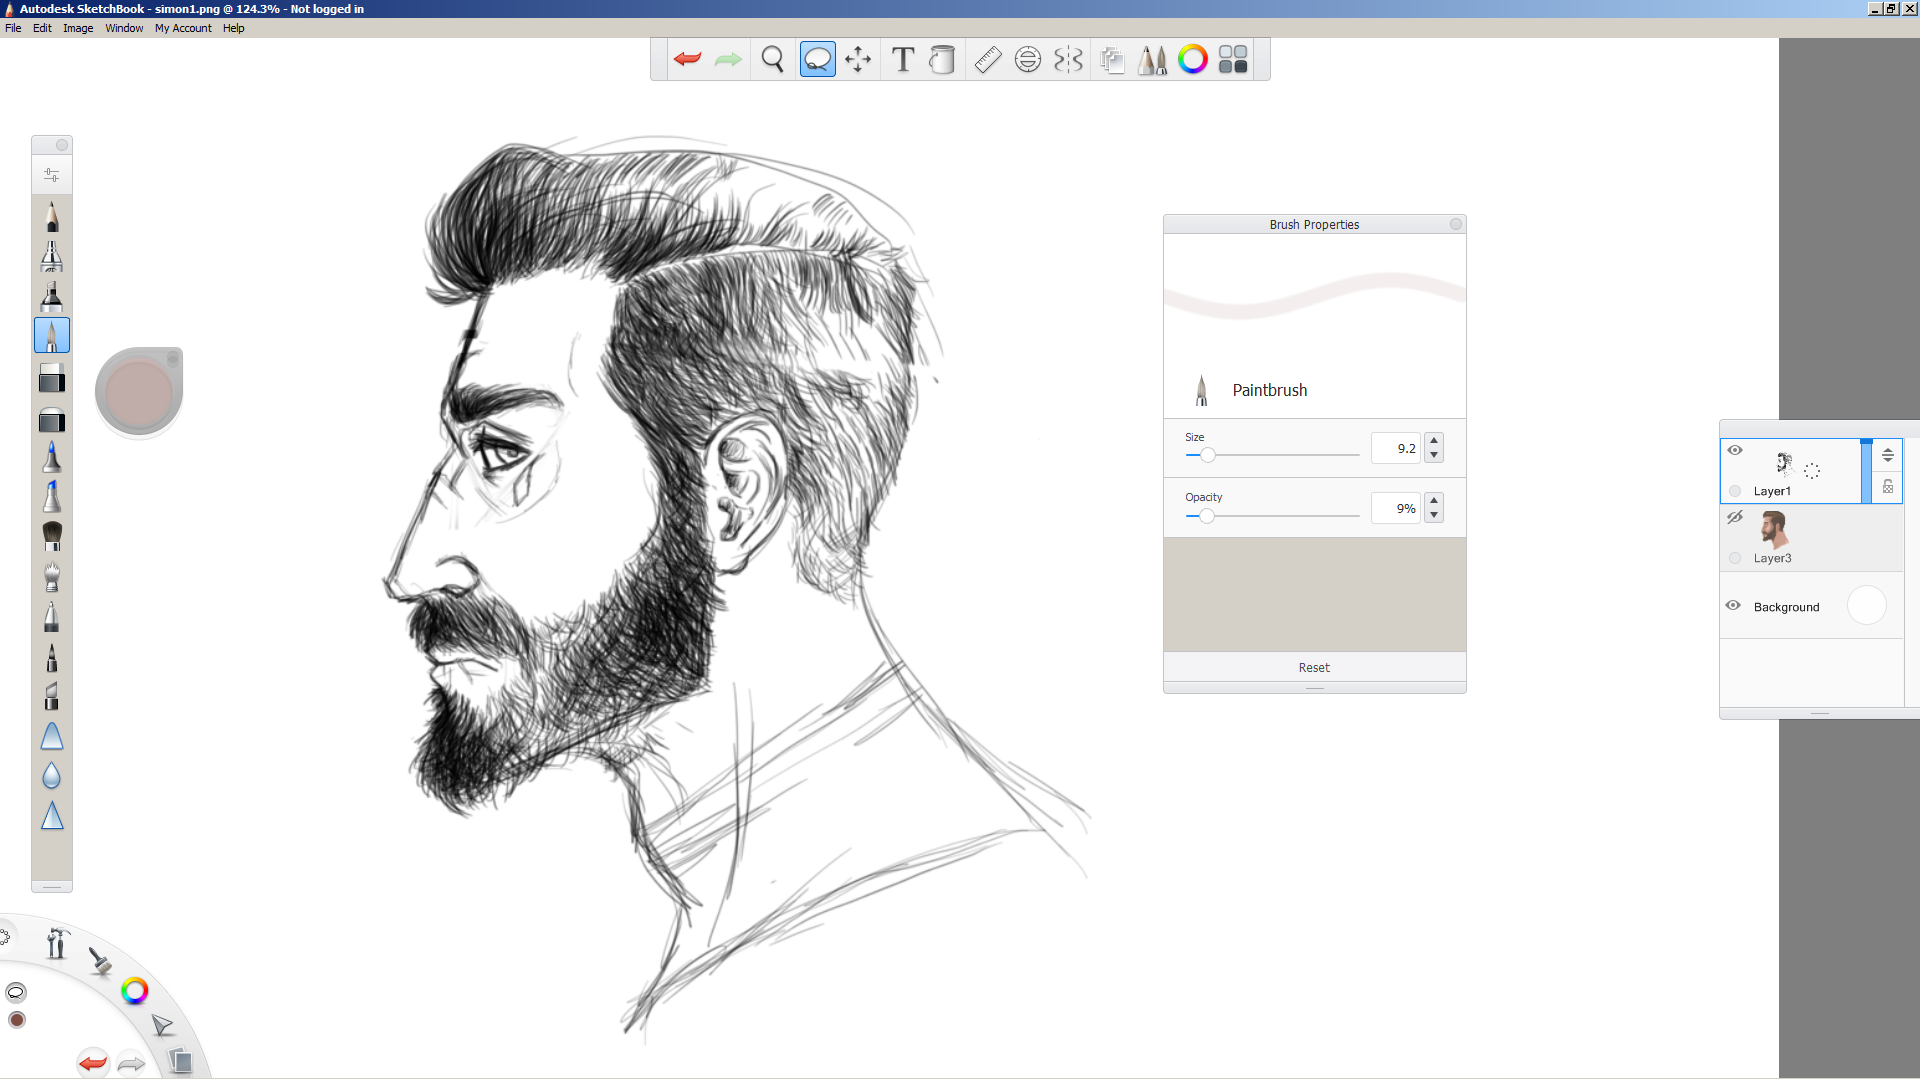
Task: Toggle Layer1 transparency lock icon
Action: 1888,487
